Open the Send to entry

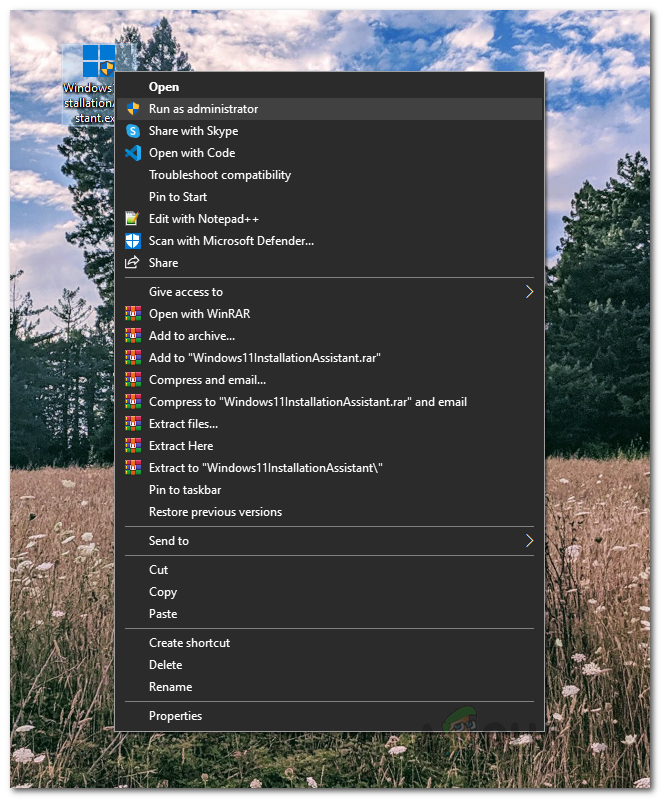coord(329,541)
